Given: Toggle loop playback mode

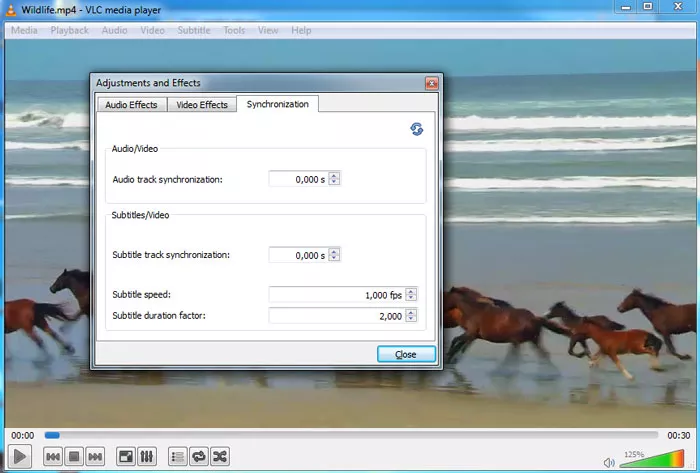Looking at the screenshot, I should coord(199,456).
